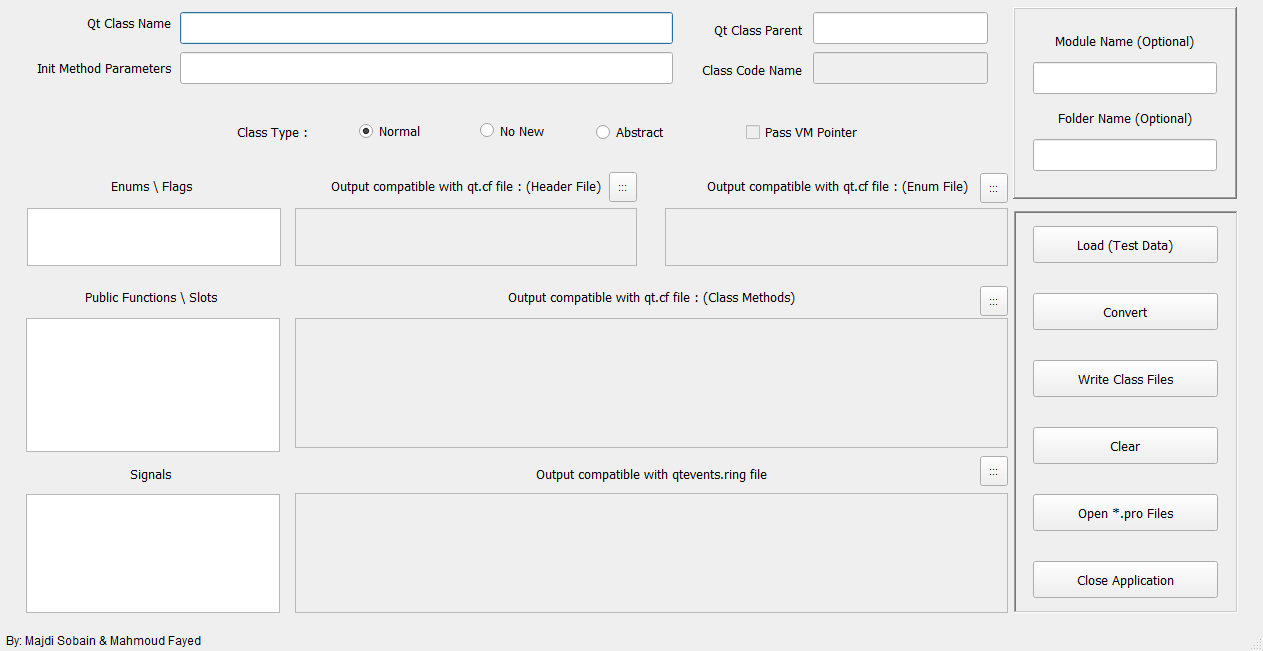The height and width of the screenshot is (651, 1263).
Task: Select the Abstract class type
Action: coord(603,131)
